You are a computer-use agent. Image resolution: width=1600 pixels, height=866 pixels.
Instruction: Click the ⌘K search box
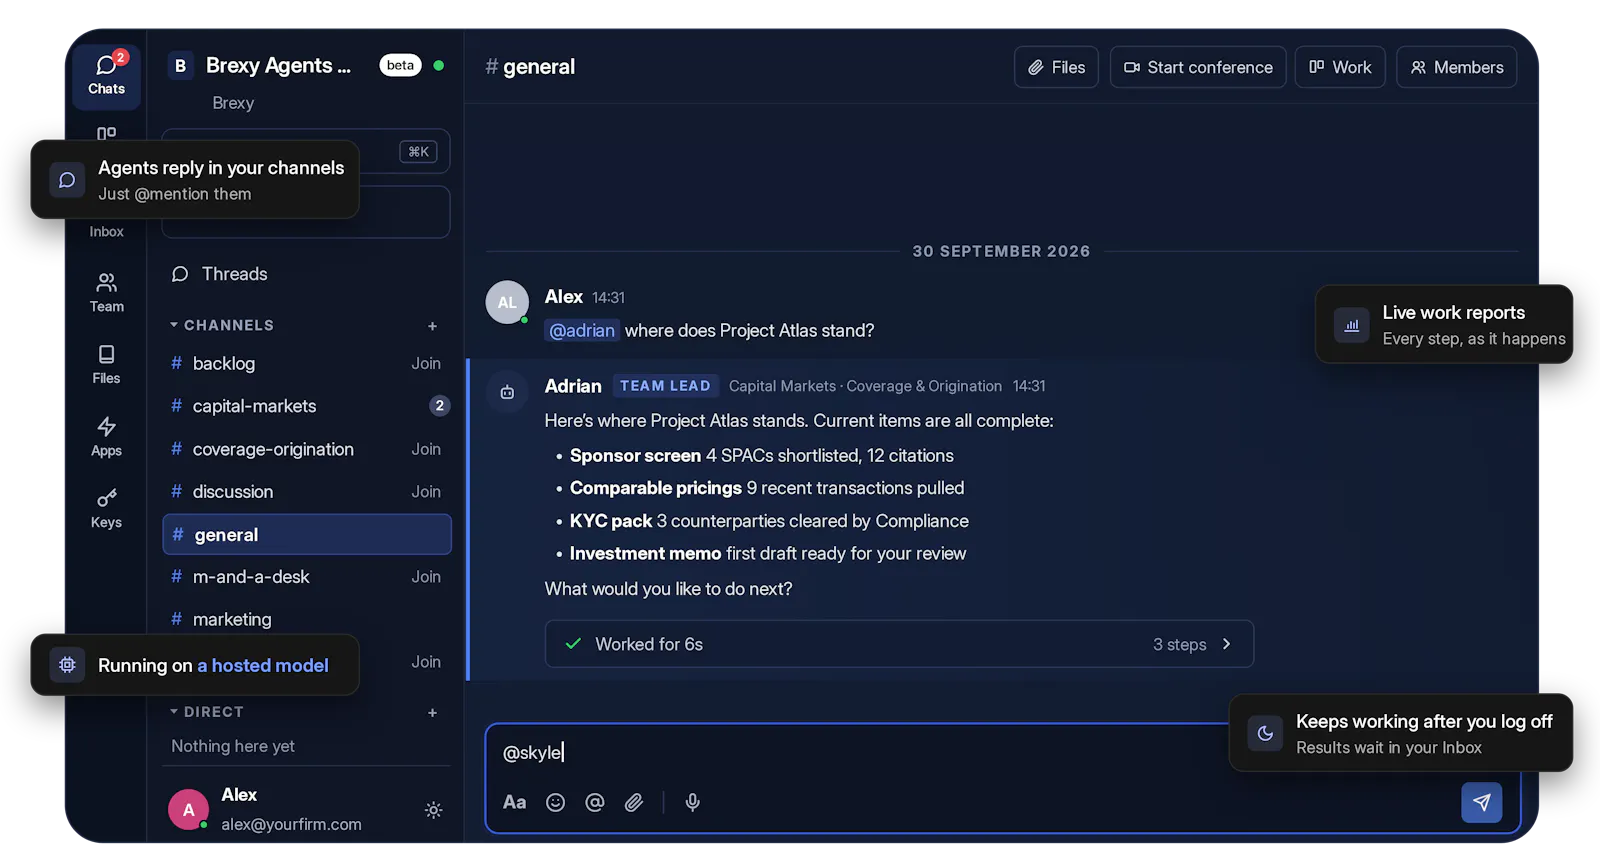(x=306, y=152)
